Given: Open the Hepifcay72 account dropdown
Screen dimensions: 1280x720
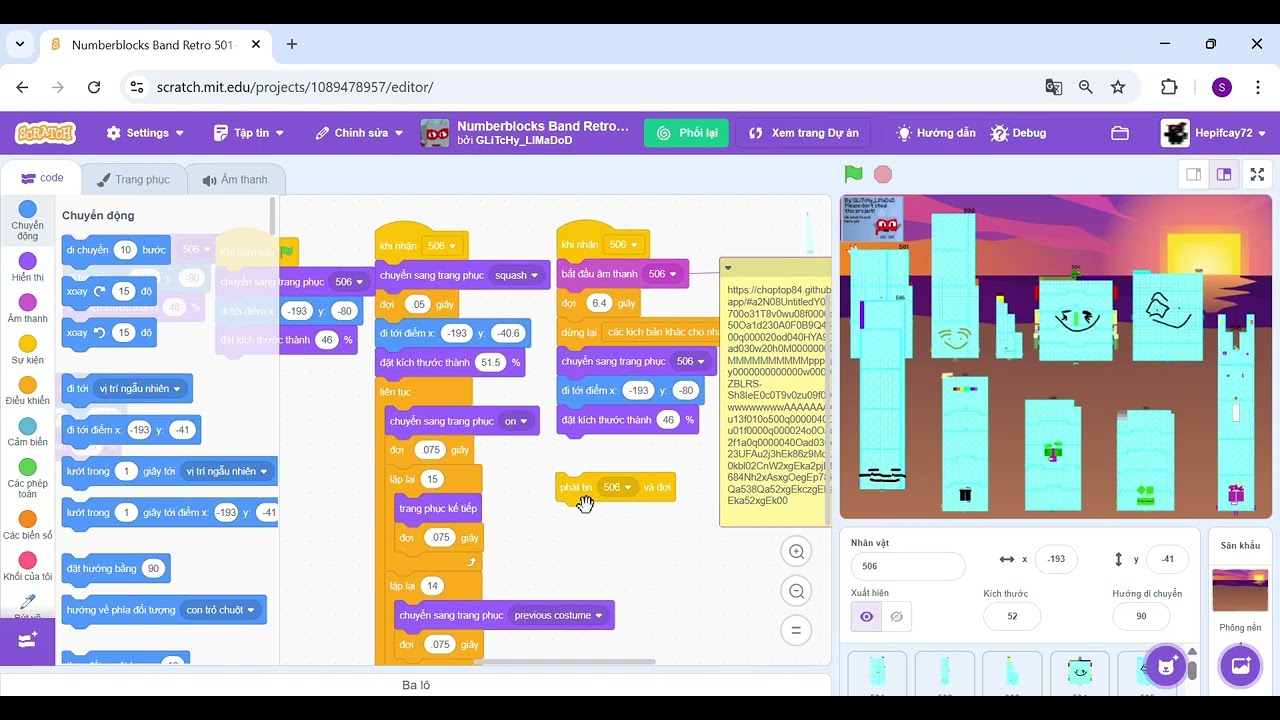Looking at the screenshot, I should pos(1214,133).
